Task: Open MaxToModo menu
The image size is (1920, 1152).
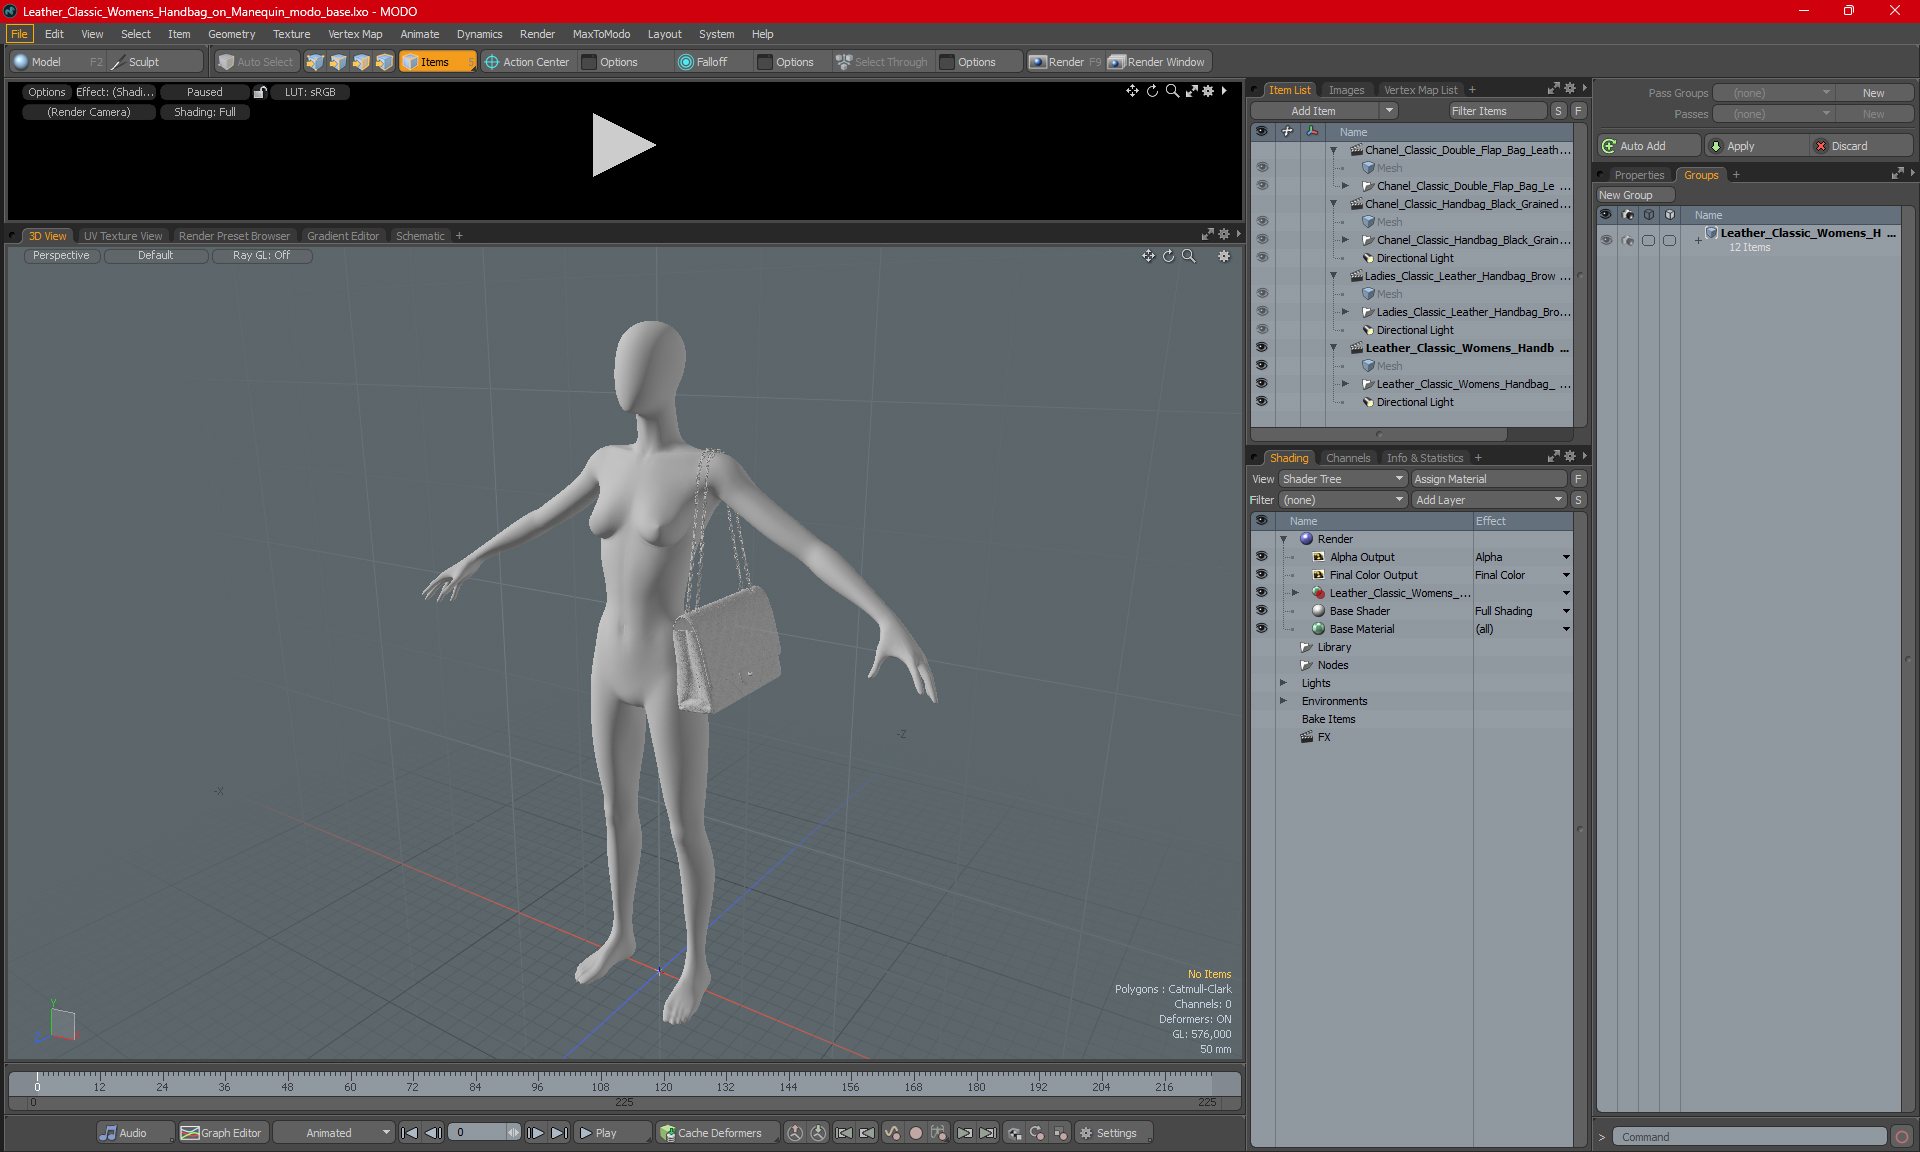Action: (x=601, y=34)
